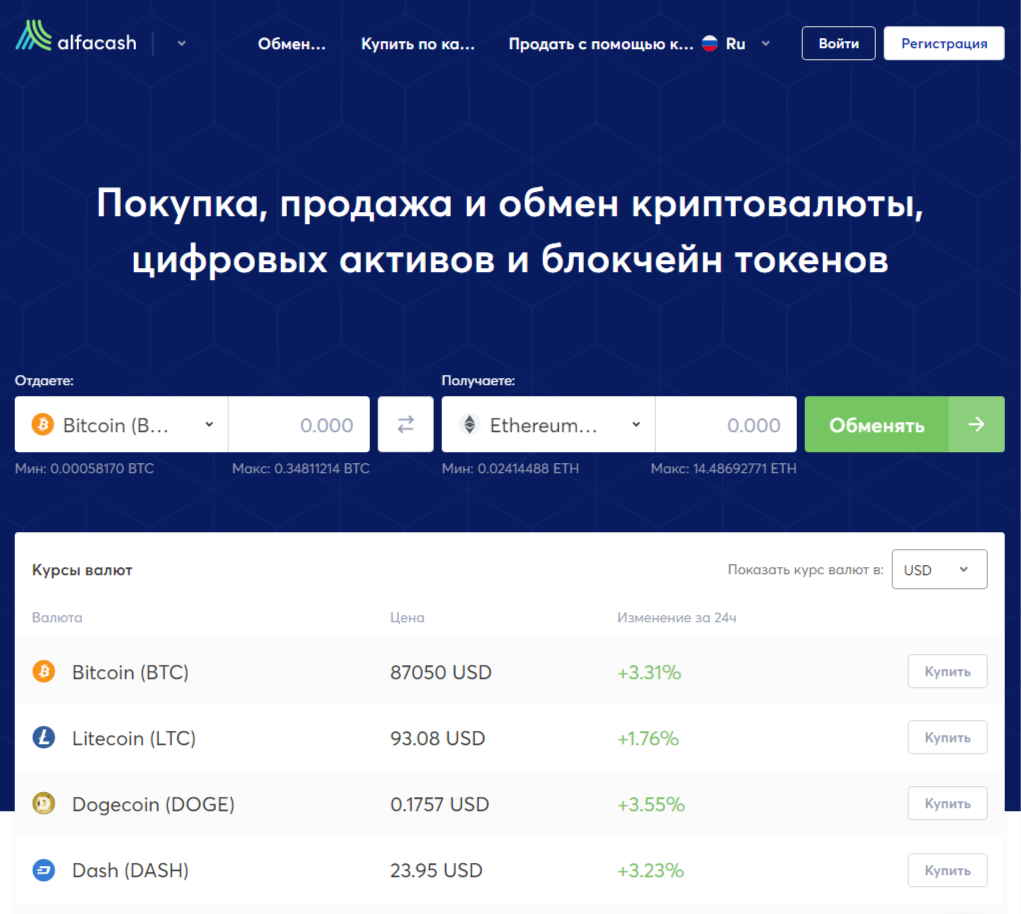The height and width of the screenshot is (914, 1021).
Task: Click the Валюта column header
Action: (57, 617)
